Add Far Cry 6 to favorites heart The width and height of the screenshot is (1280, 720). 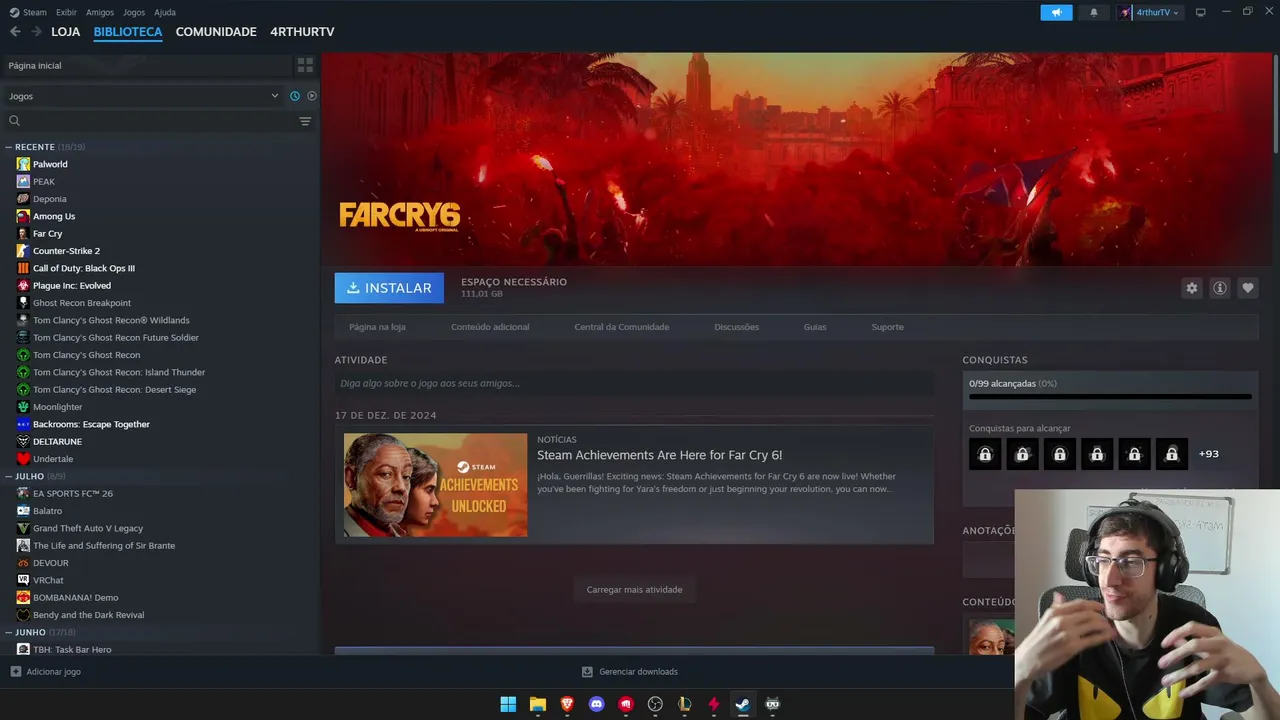(1248, 288)
